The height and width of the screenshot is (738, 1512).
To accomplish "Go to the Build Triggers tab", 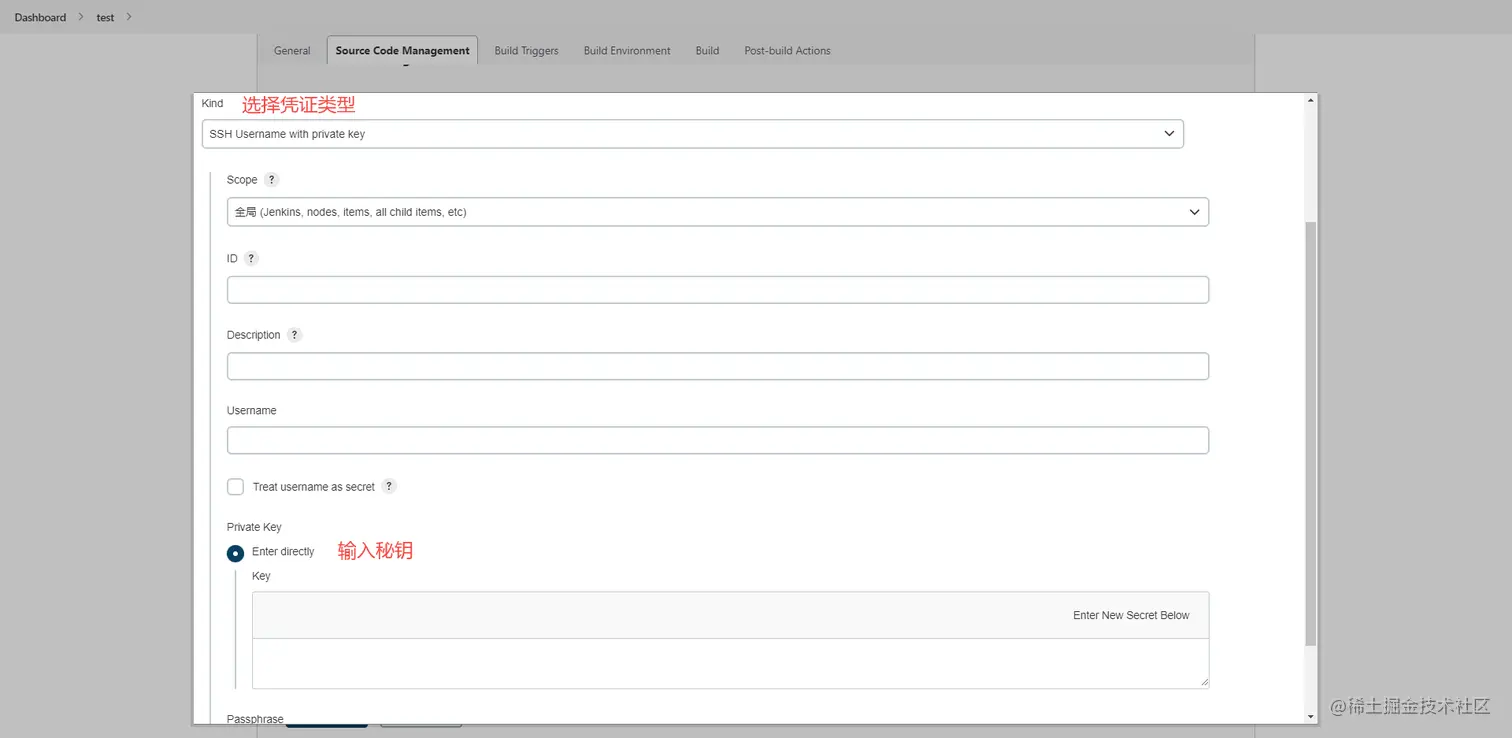I will tap(526, 50).
